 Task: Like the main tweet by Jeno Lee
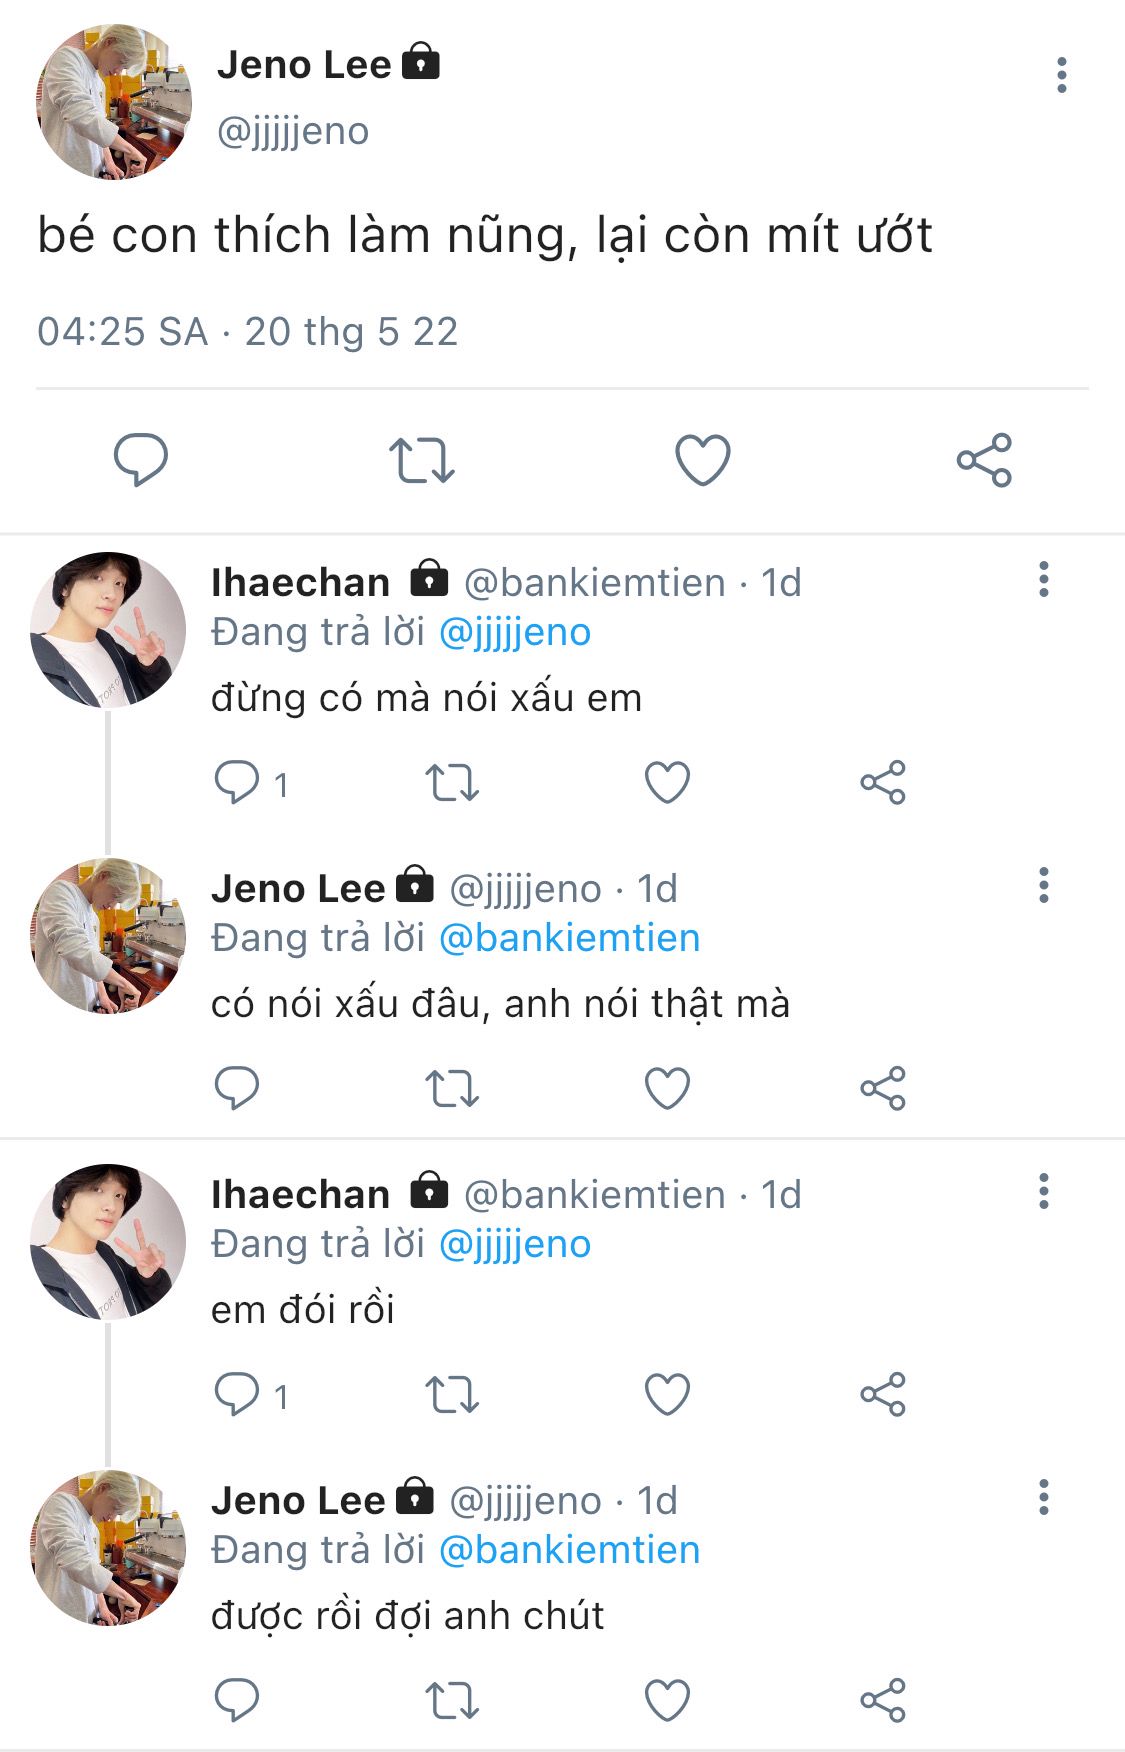click(x=703, y=460)
